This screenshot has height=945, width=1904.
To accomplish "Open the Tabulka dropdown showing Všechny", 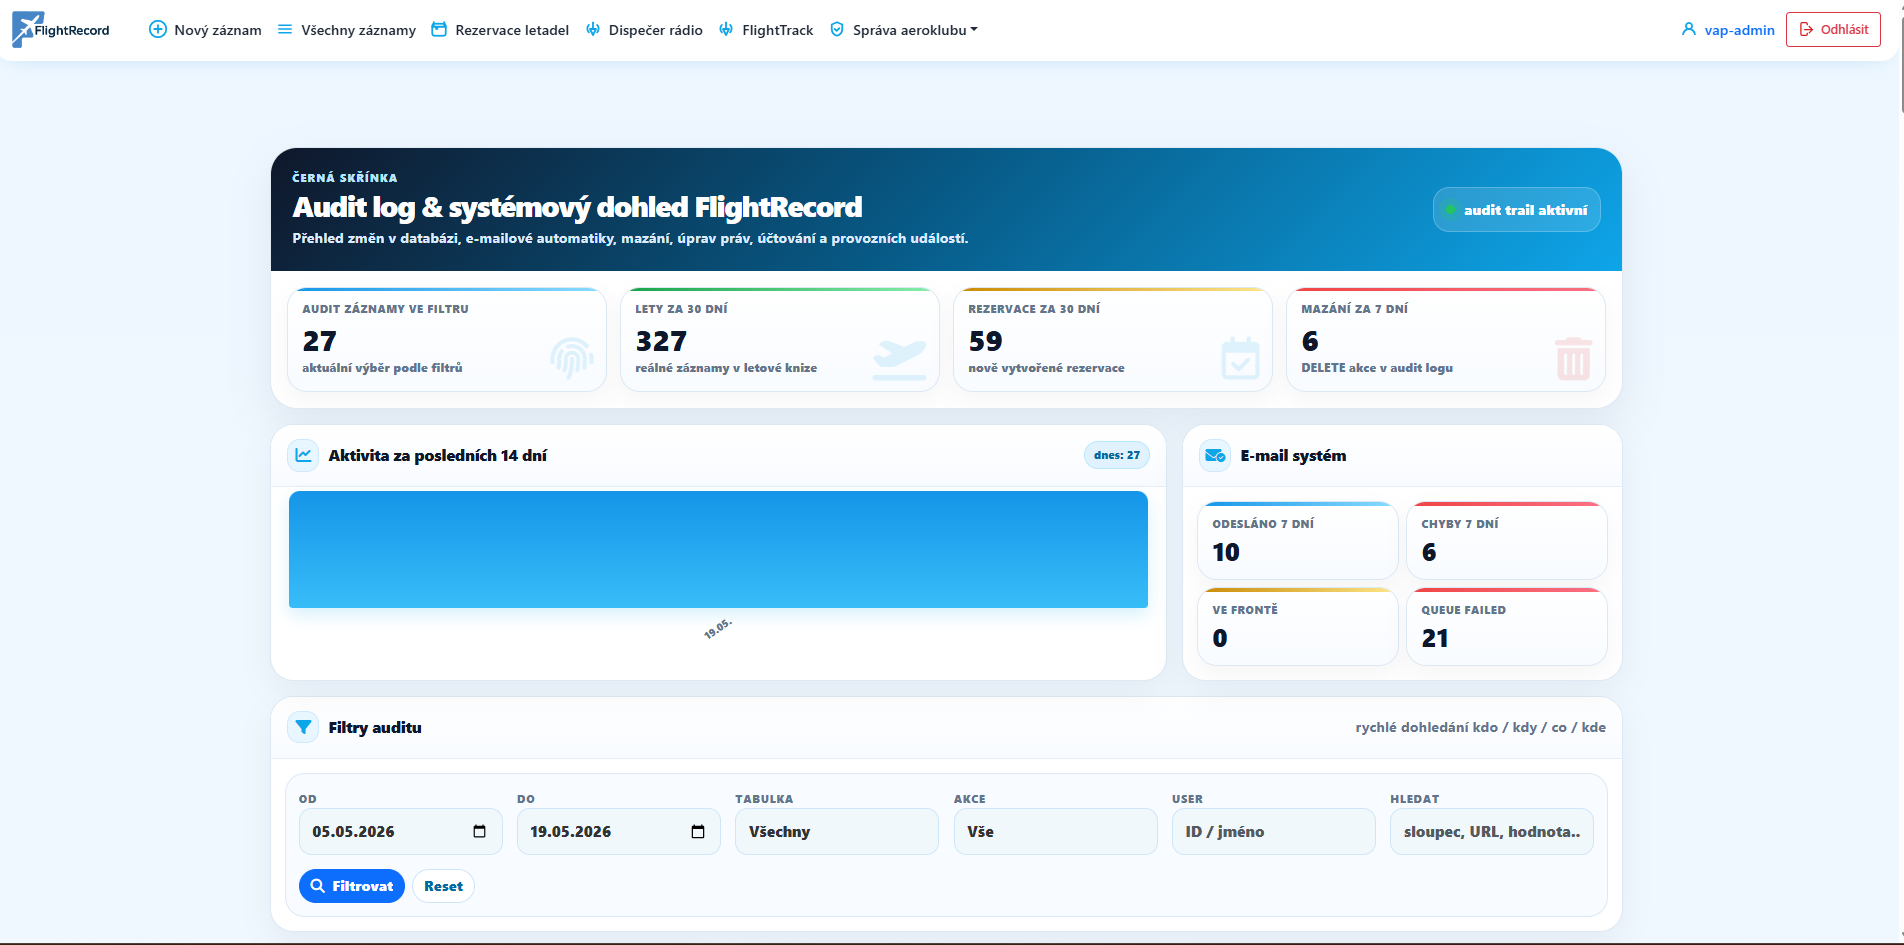I will [x=837, y=832].
